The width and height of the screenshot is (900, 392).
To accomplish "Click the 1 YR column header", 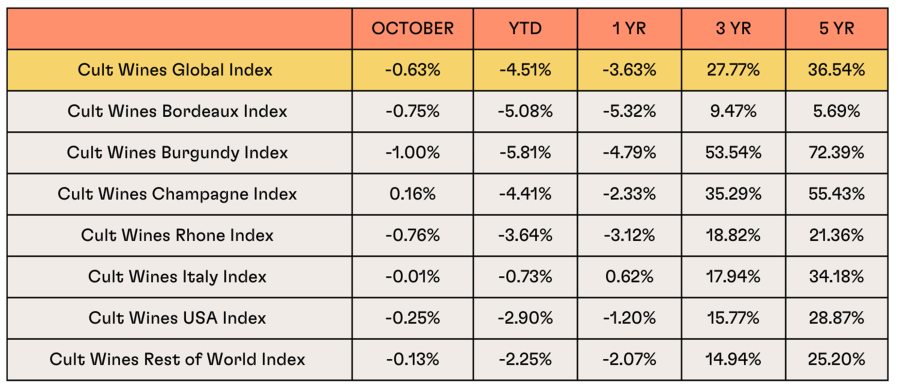I will [x=630, y=29].
